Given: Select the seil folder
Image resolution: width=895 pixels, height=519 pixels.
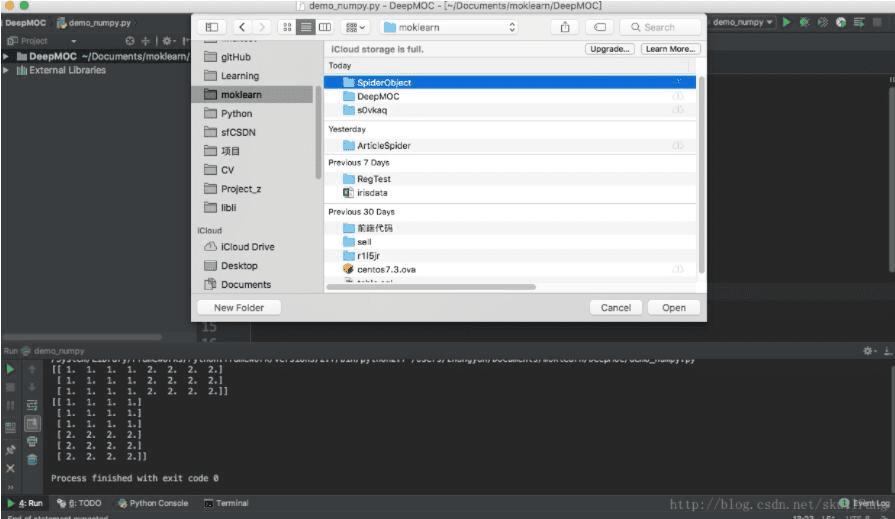Looking at the screenshot, I should coord(510,242).
